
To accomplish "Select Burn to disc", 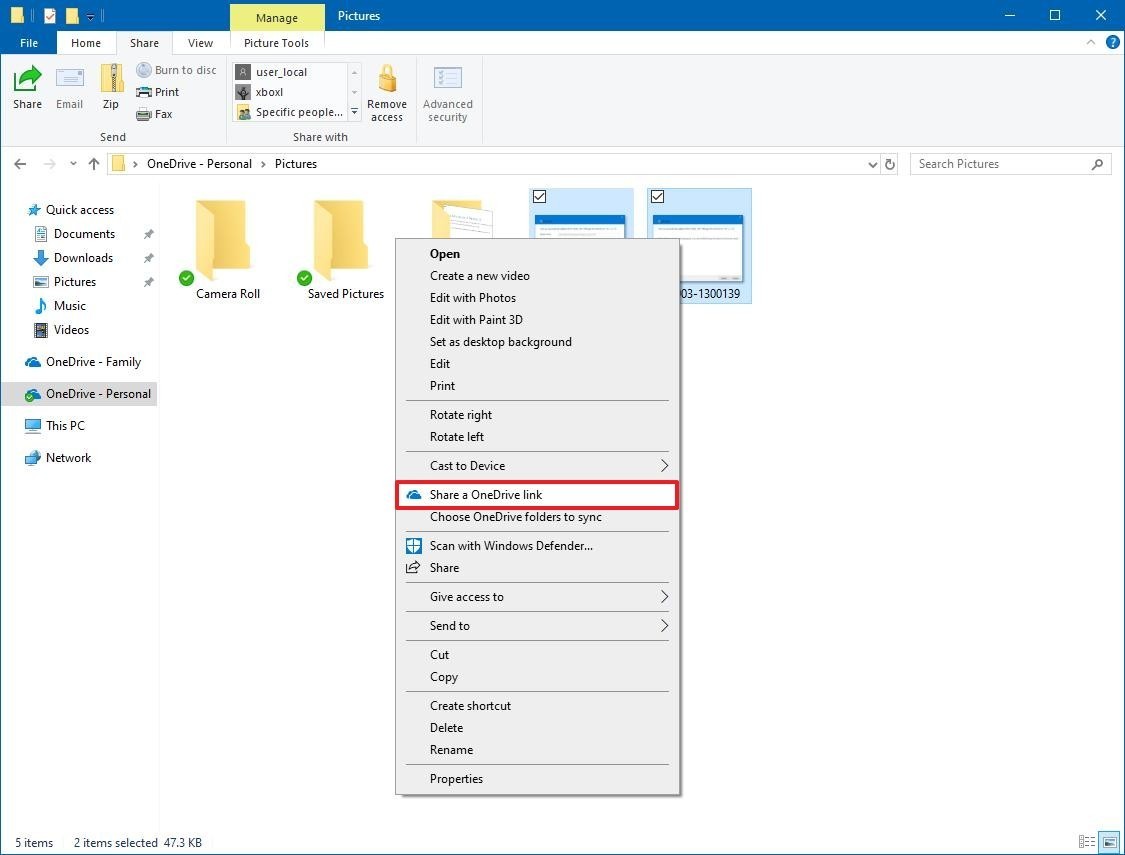I will point(176,70).
